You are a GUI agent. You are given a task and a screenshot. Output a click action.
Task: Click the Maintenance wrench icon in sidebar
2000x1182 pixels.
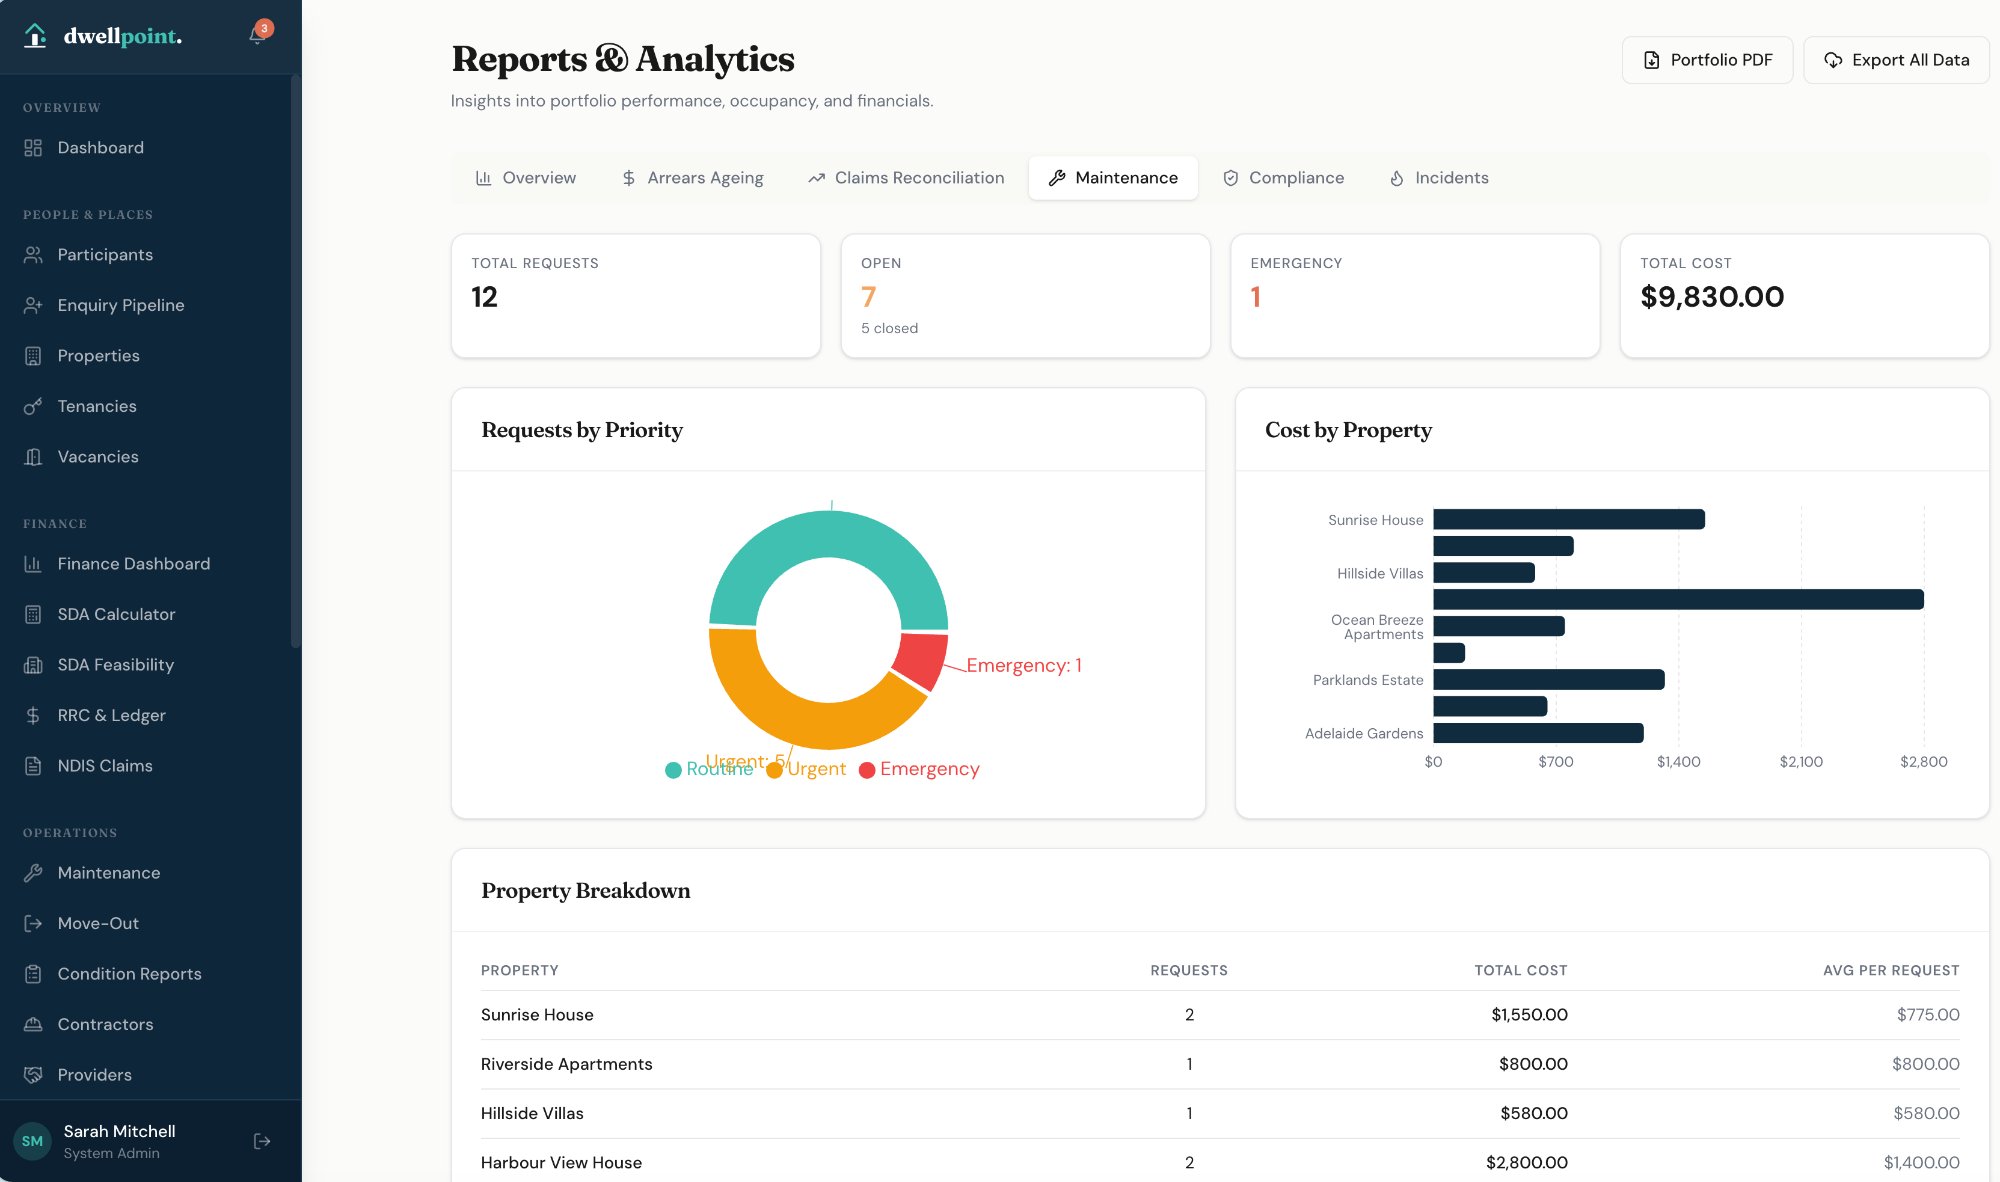coord(33,873)
